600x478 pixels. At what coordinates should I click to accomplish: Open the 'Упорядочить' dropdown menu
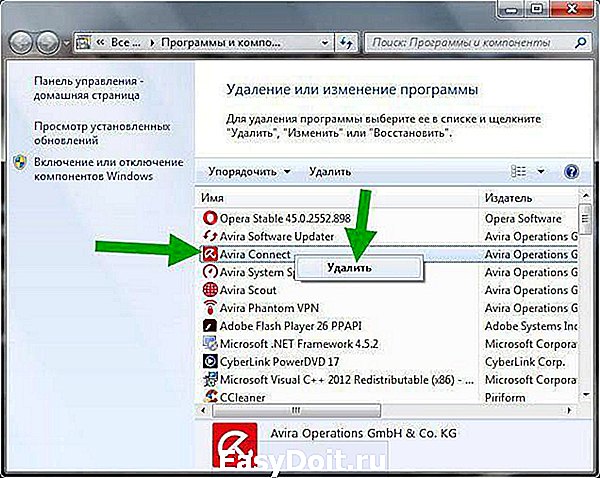click(x=249, y=171)
